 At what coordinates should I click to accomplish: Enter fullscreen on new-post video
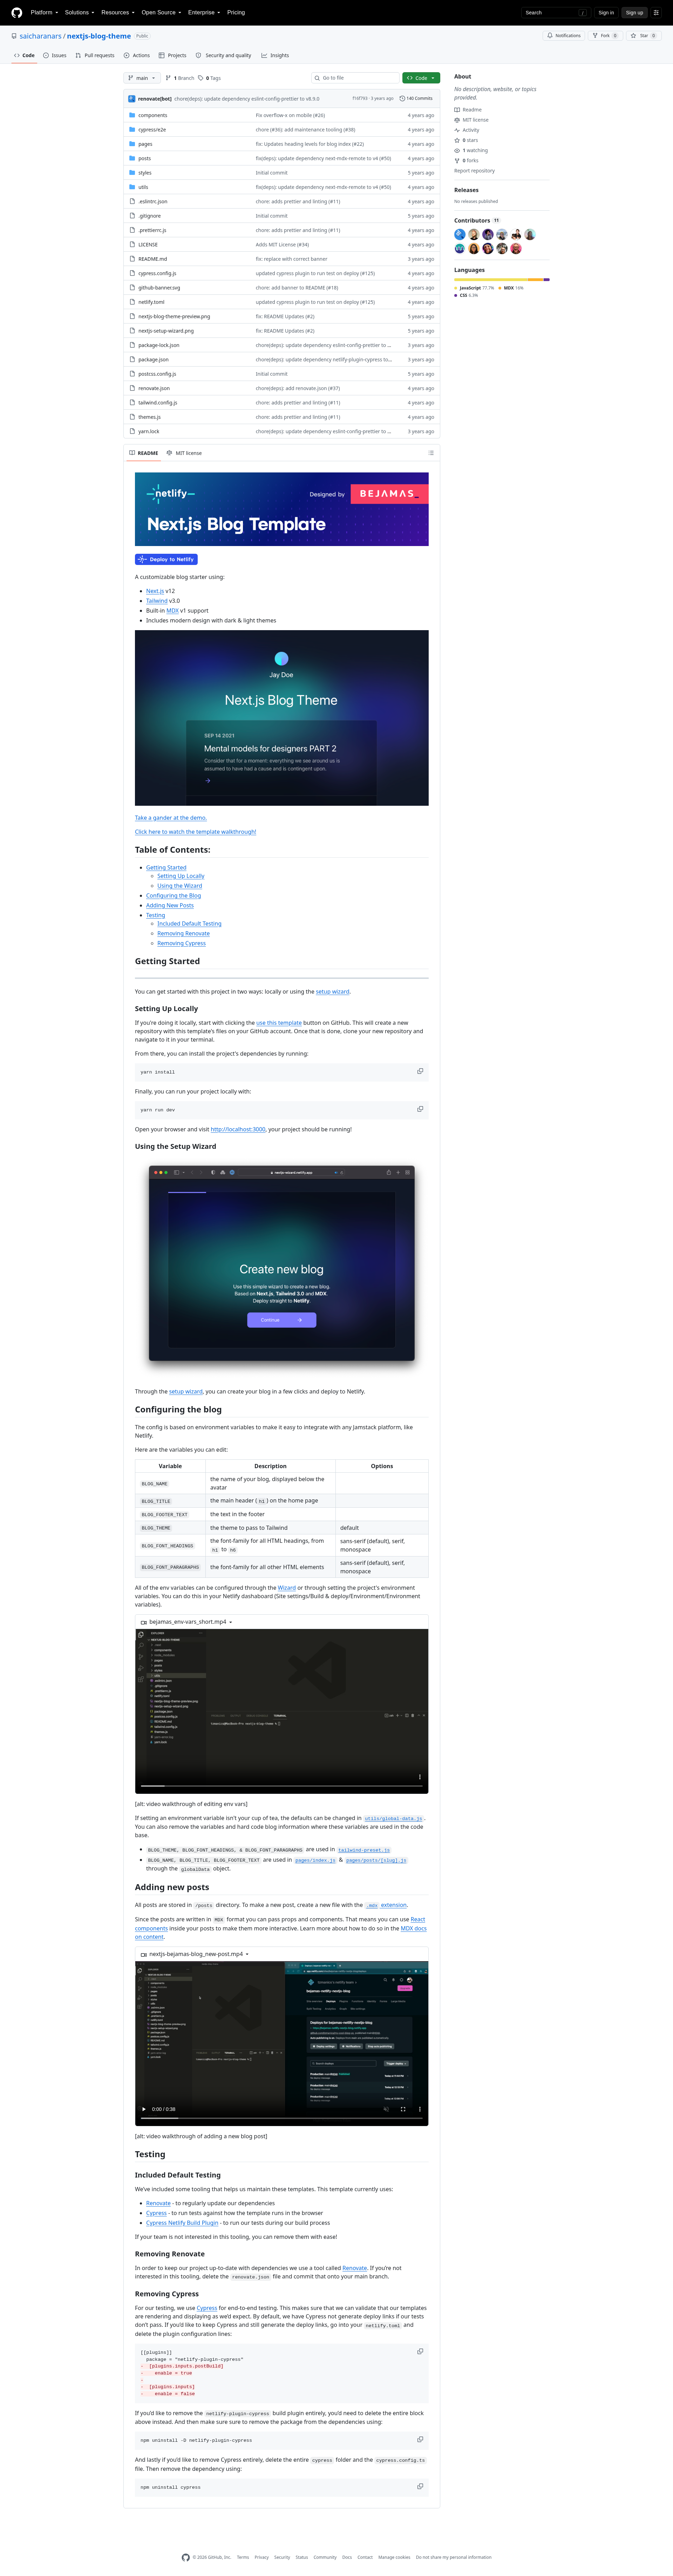403,2109
